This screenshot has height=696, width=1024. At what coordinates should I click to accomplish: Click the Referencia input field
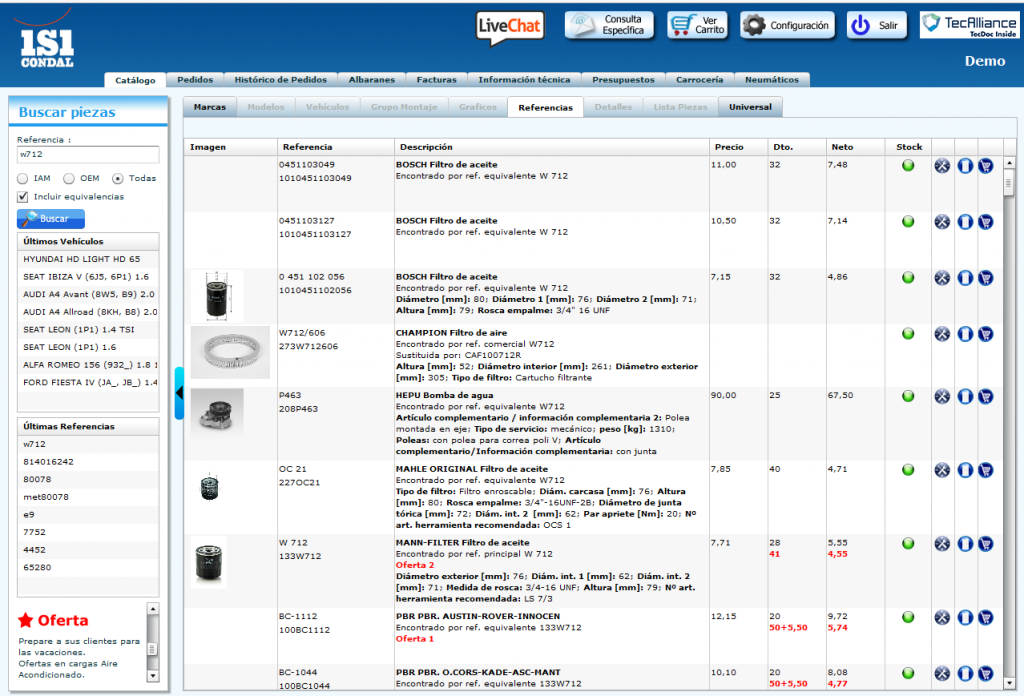(88, 155)
